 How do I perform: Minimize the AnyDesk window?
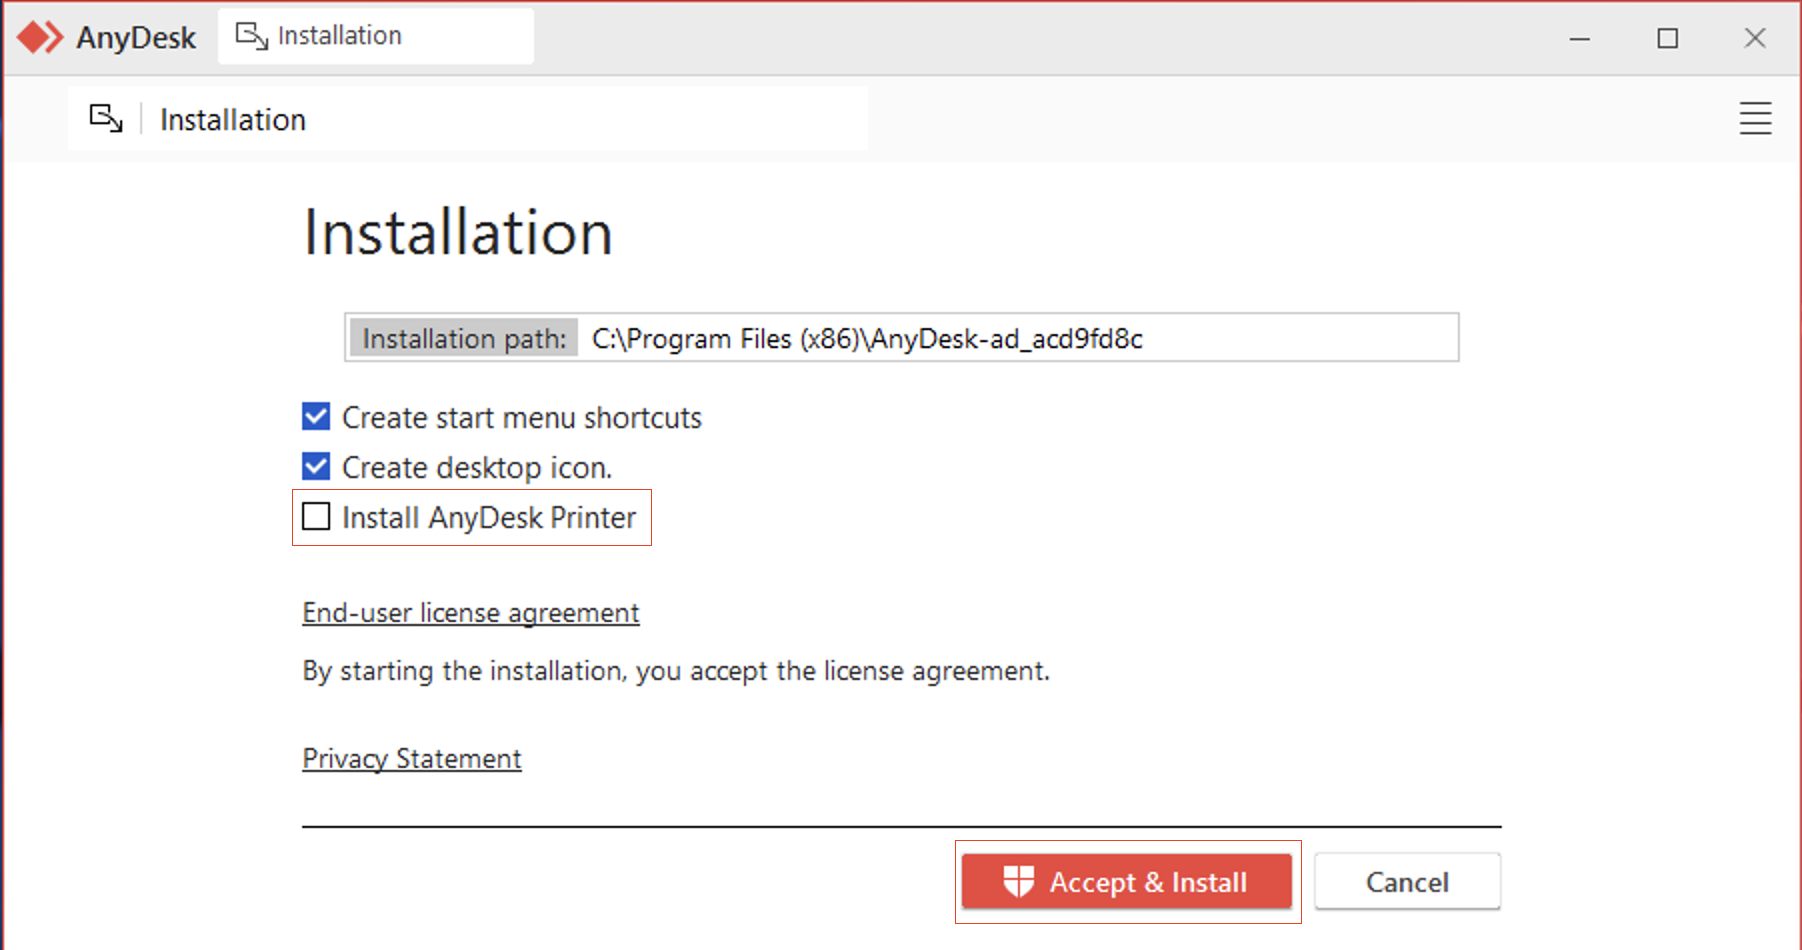click(x=1580, y=38)
